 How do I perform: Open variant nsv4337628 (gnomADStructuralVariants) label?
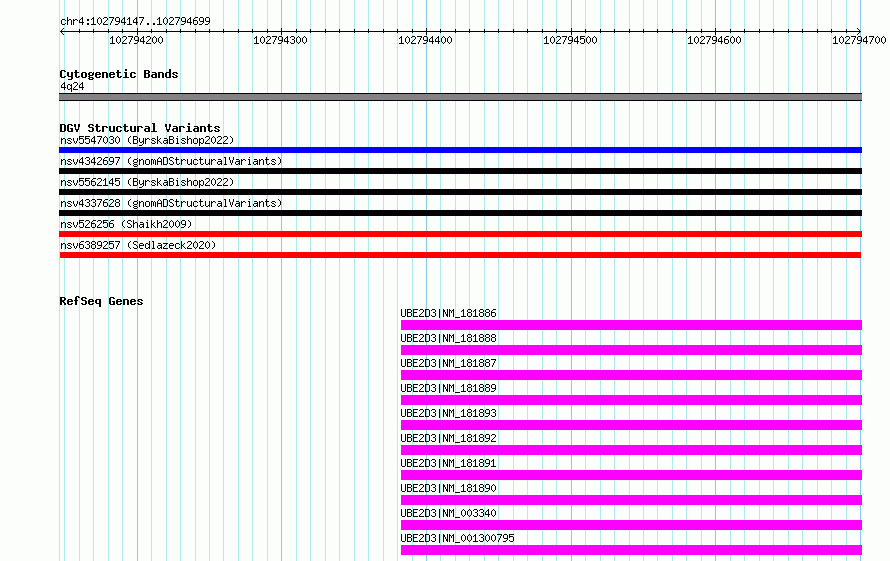tap(171, 203)
